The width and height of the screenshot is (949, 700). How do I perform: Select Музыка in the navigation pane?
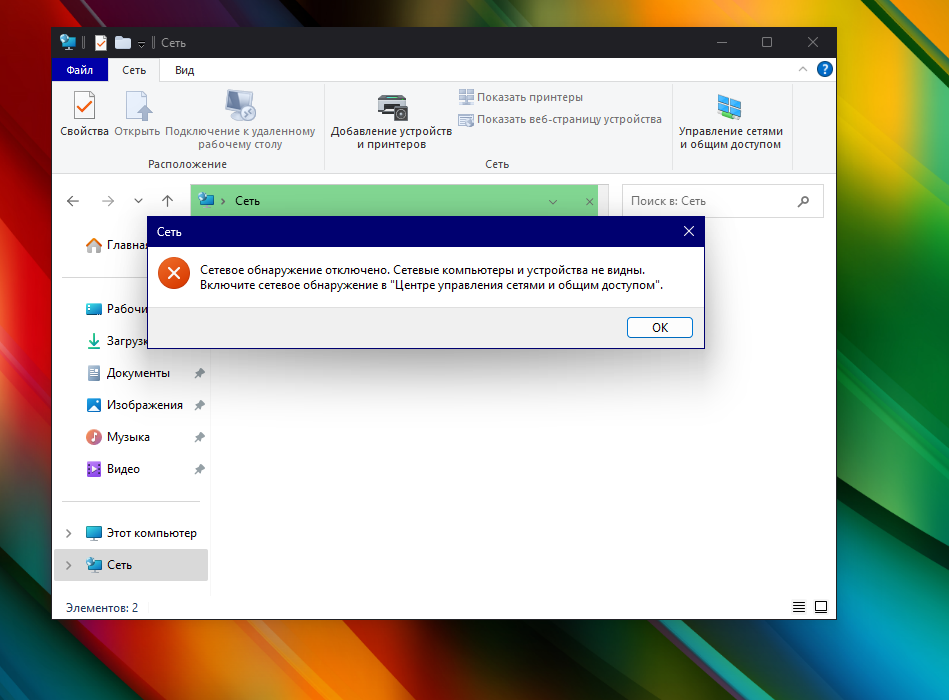tap(128, 437)
